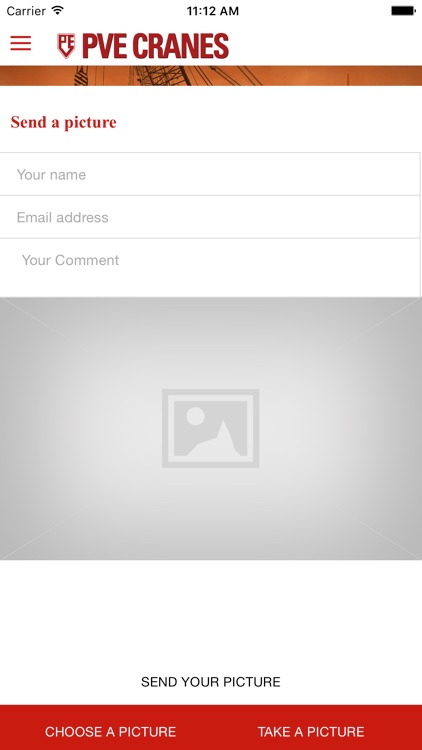Tap the PVE shield logo icon

pos(66,46)
